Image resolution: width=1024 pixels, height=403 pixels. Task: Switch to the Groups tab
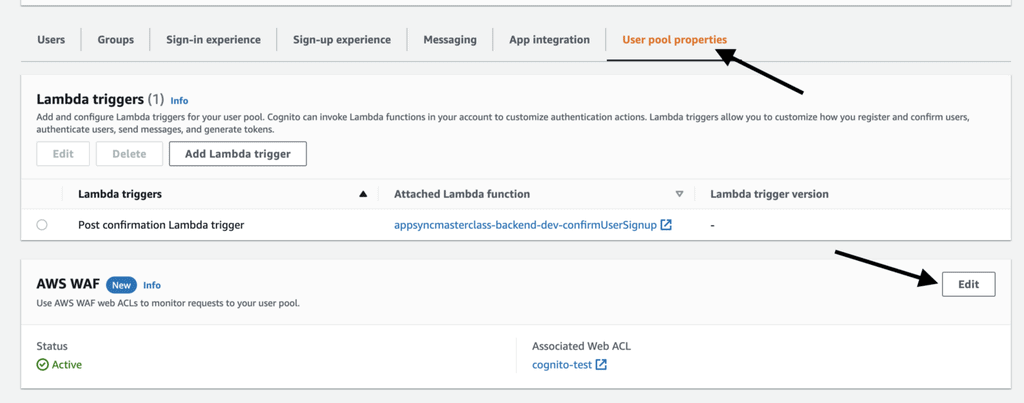tap(115, 40)
